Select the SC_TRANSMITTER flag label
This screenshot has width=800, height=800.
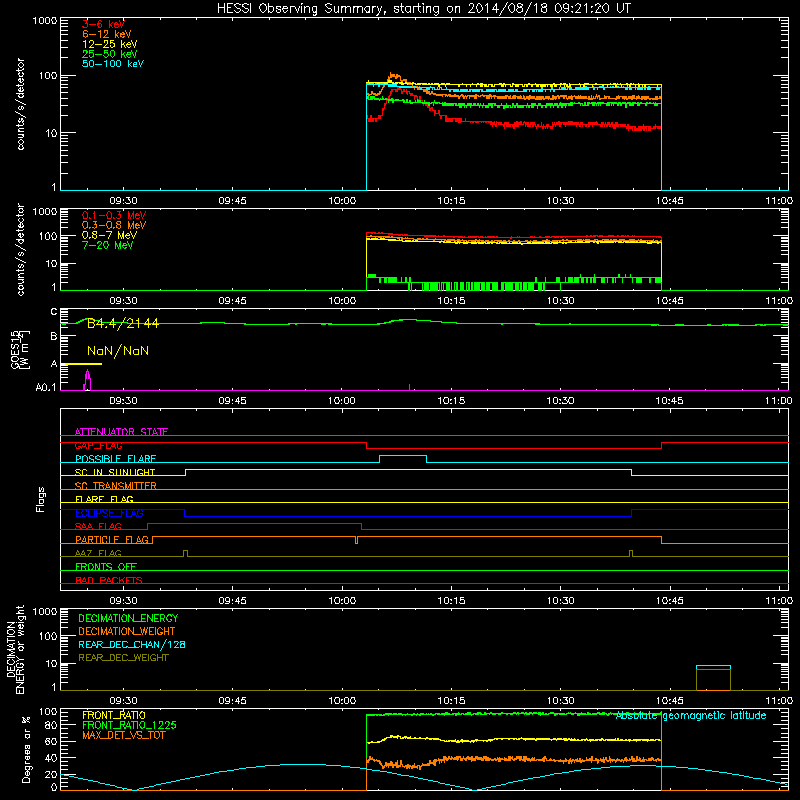(116, 486)
